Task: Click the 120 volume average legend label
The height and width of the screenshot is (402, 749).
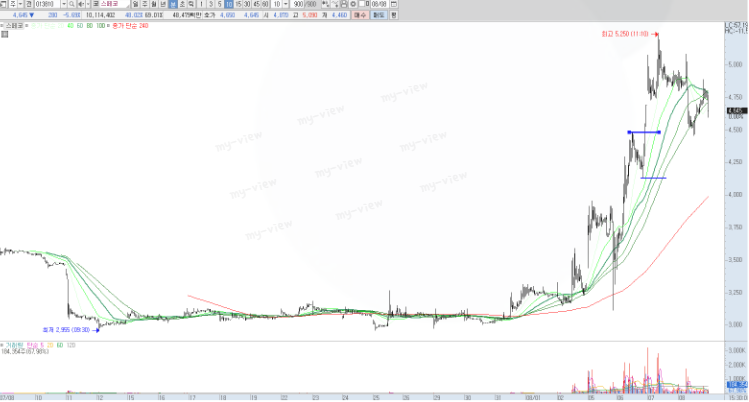Action: coord(70,345)
